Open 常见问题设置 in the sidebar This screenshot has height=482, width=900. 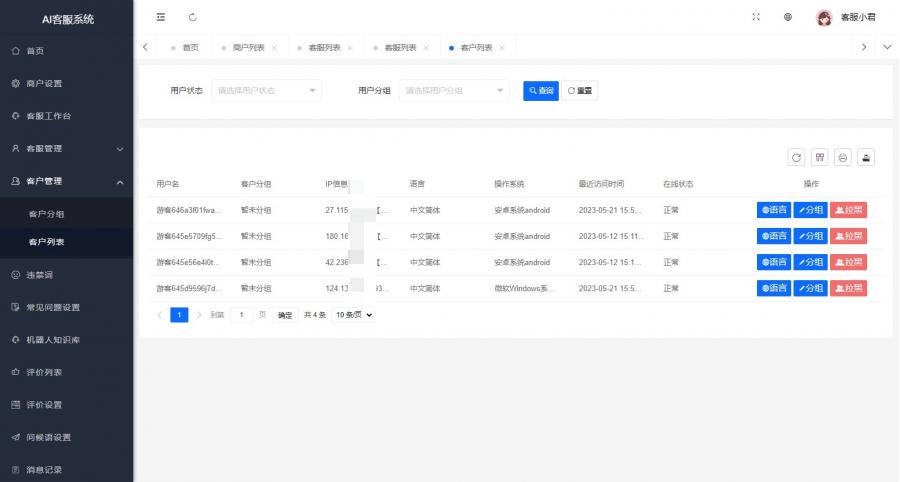tap(67, 308)
